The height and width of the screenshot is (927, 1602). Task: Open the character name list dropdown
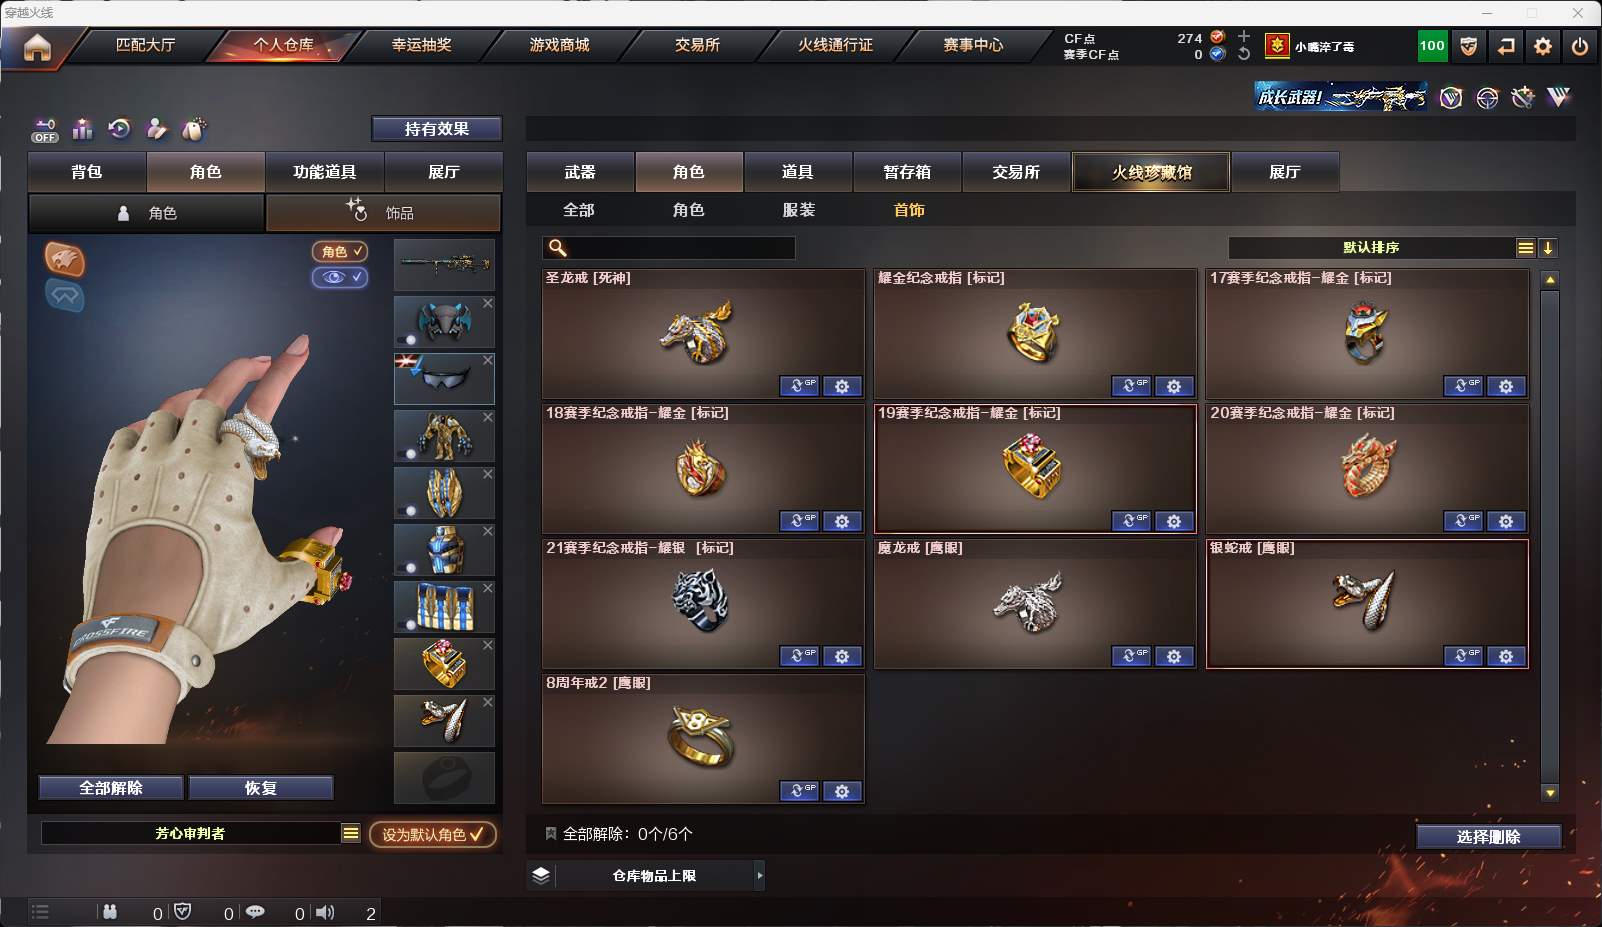coord(351,833)
